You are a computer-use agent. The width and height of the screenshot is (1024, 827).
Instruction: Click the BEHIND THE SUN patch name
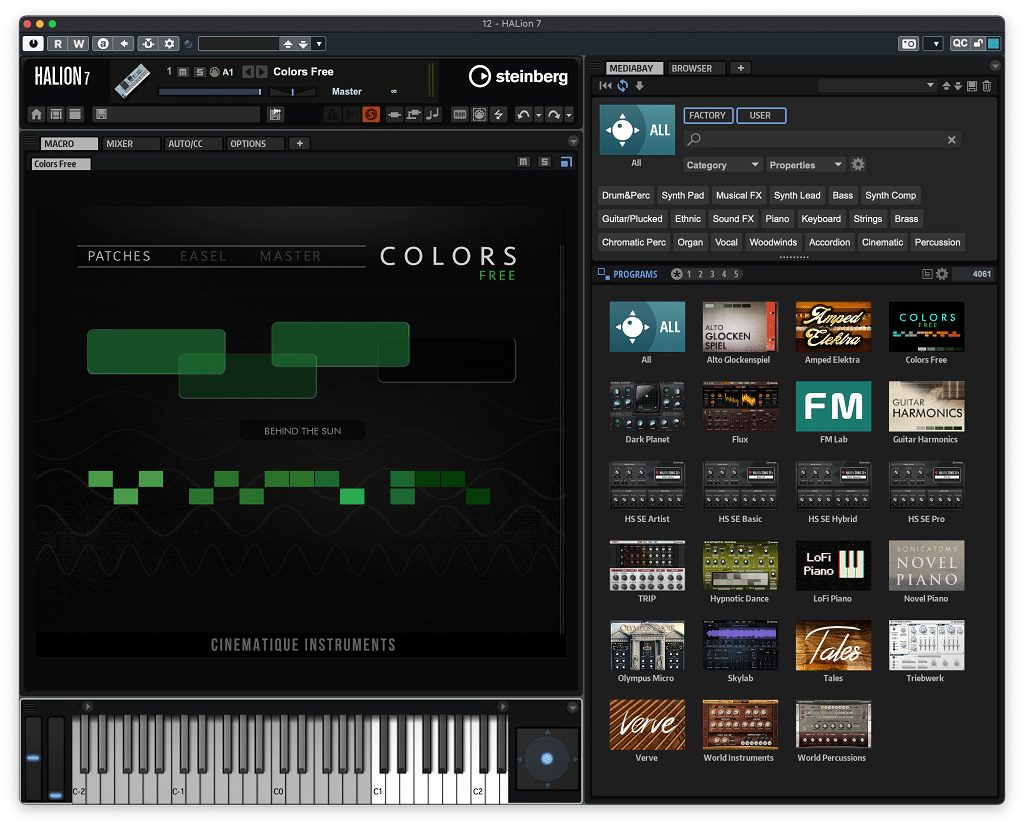point(302,431)
